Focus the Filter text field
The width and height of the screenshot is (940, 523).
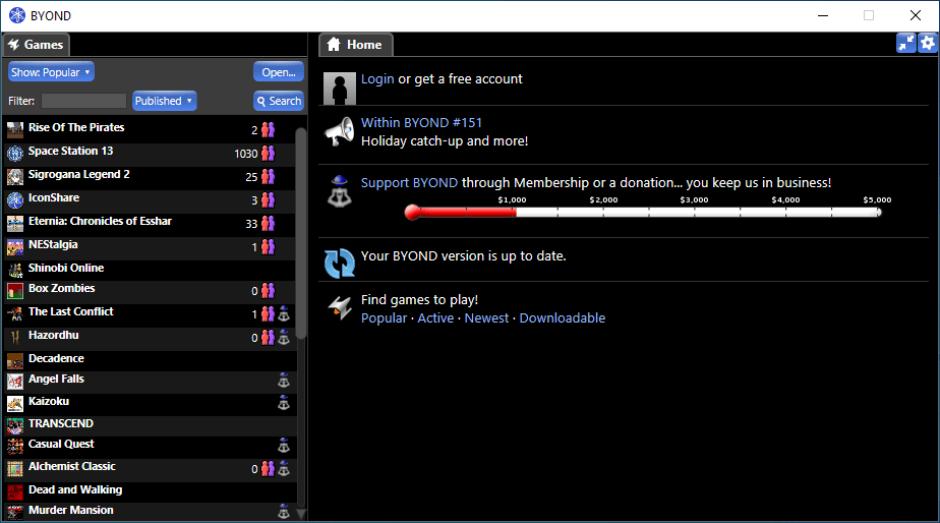[83, 101]
